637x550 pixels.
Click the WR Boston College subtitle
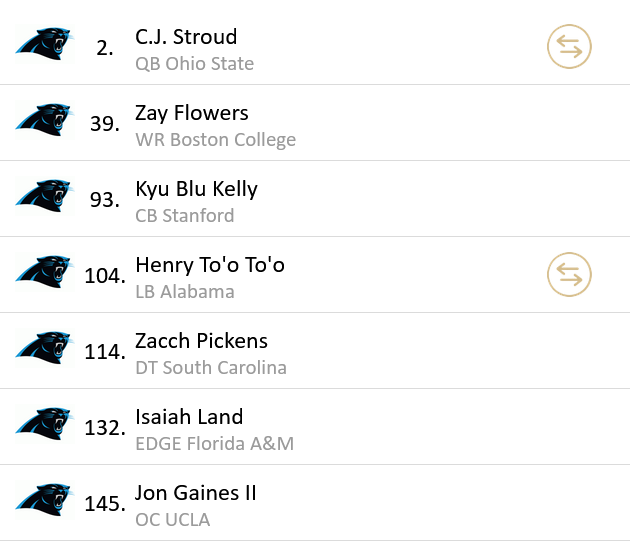(x=215, y=140)
